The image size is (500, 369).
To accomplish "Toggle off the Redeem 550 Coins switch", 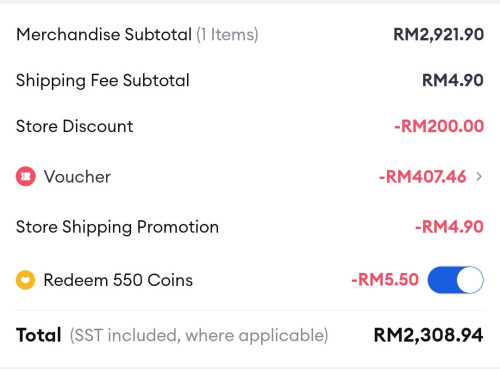I will [456, 280].
